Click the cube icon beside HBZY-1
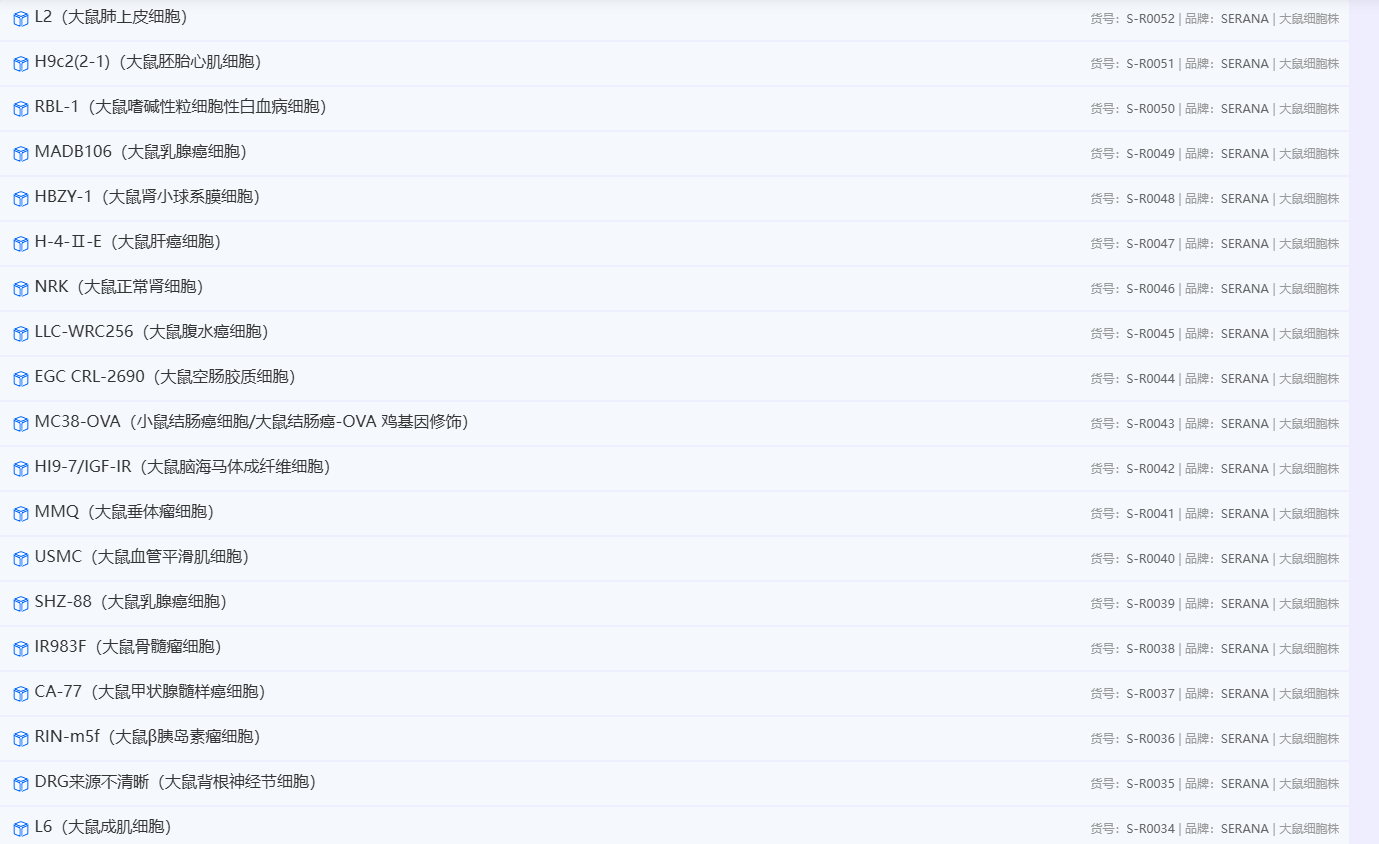Screen dimensions: 1379x844 (20, 199)
